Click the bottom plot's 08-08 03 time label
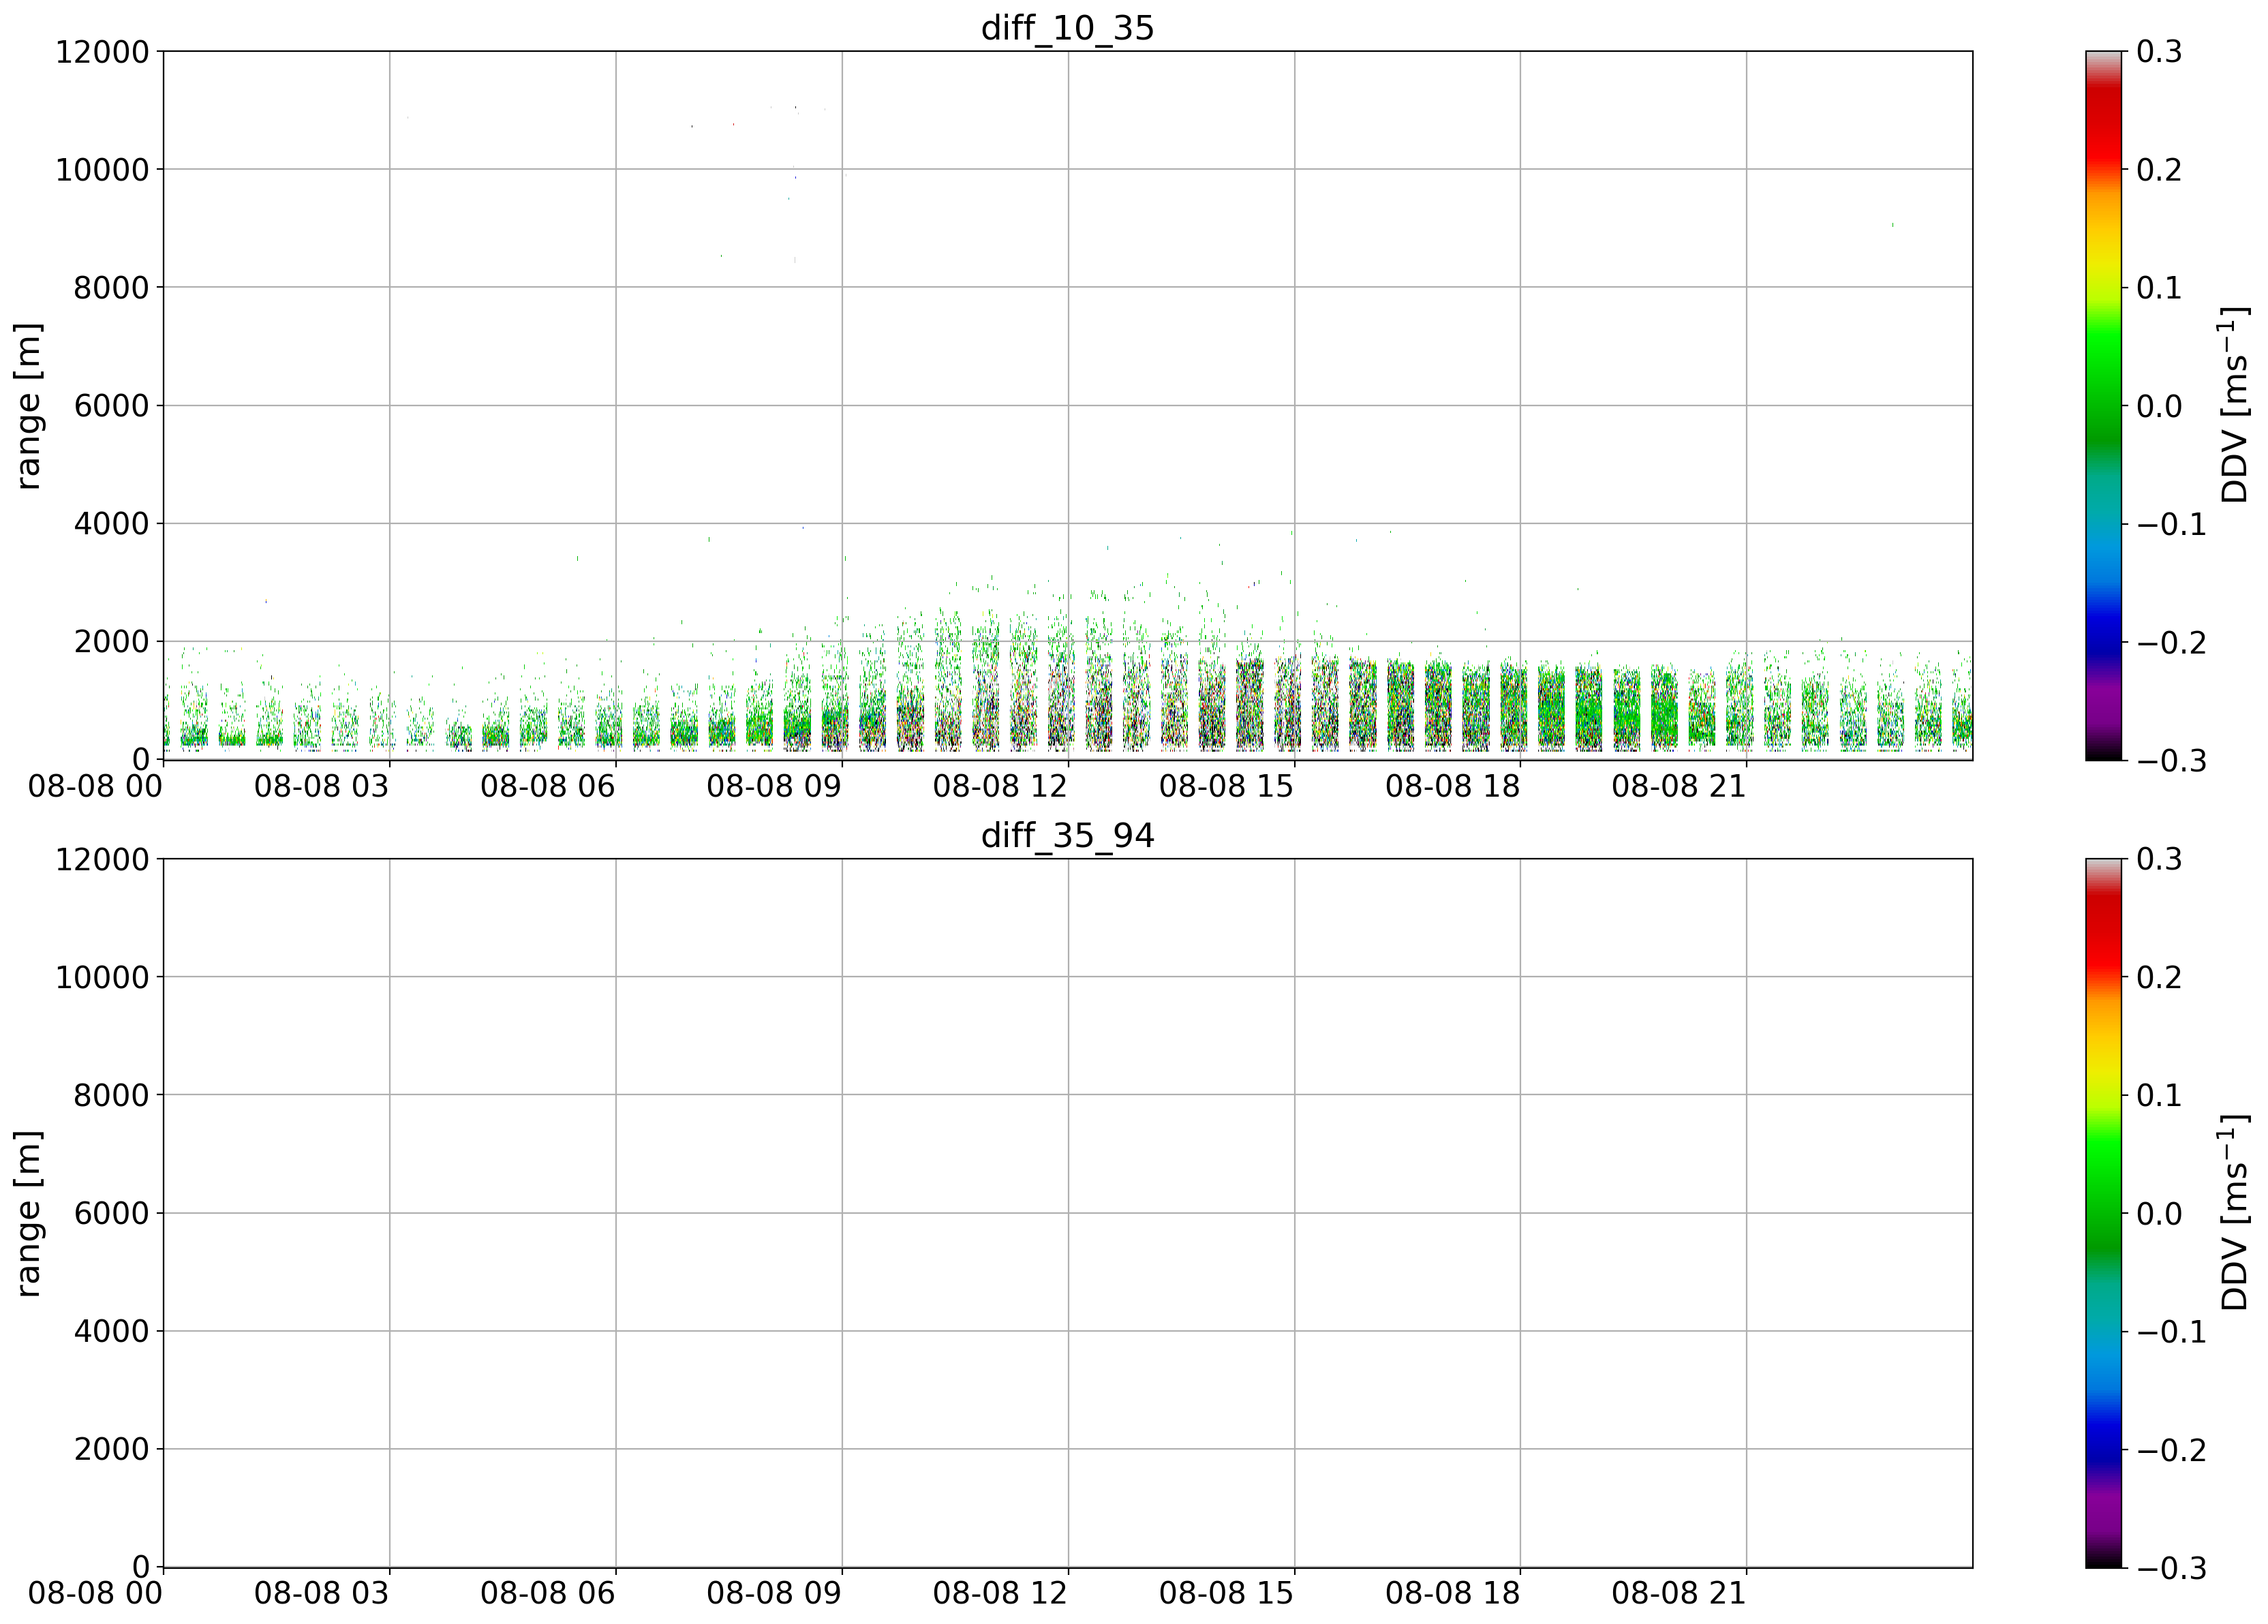This screenshot has width=2268, height=1624. (321, 1594)
